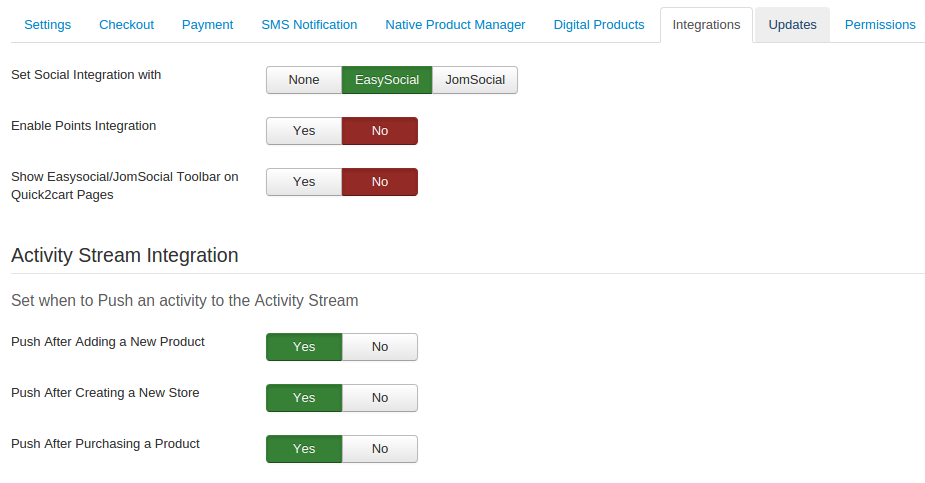Viewport: 925px width, 483px height.
Task: Show the social toolbar on Quick2cart pages
Action: [304, 182]
